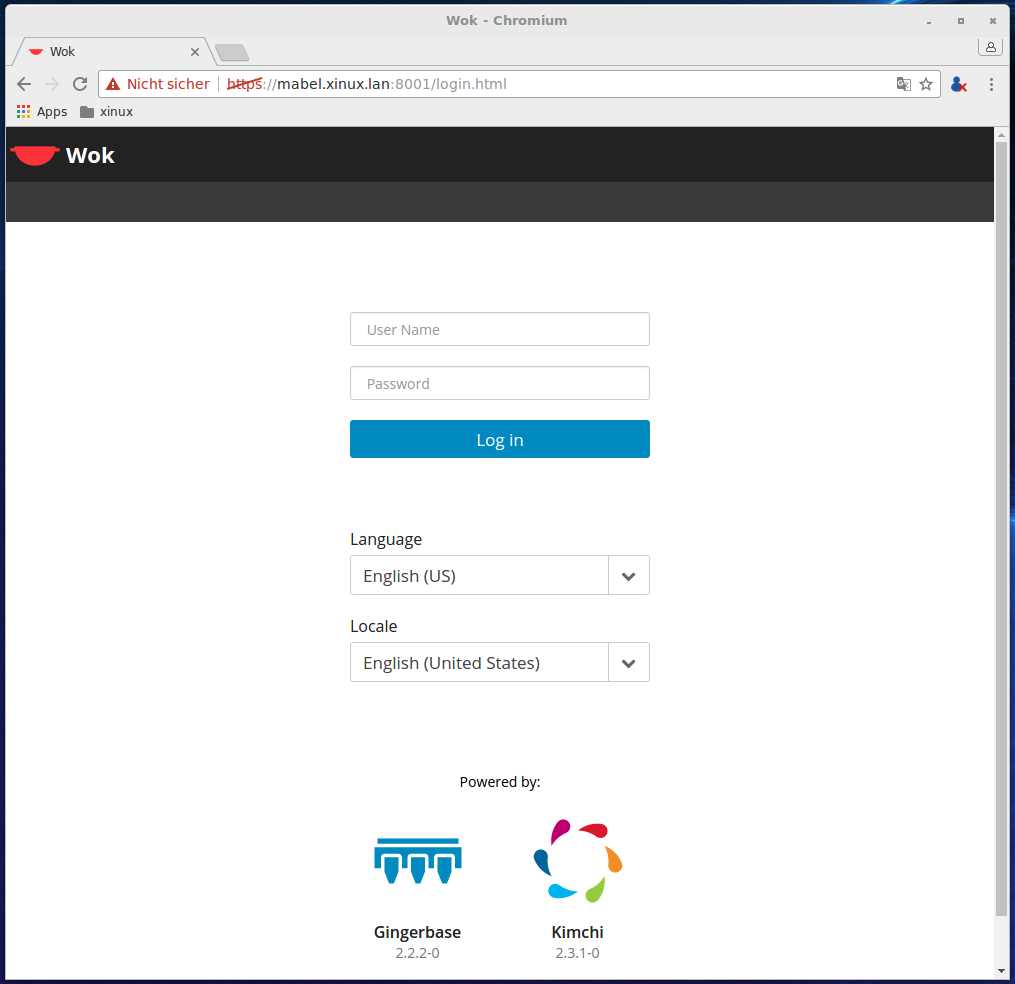
Task: Click the colorful Kimchi logo
Action: click(x=577, y=860)
